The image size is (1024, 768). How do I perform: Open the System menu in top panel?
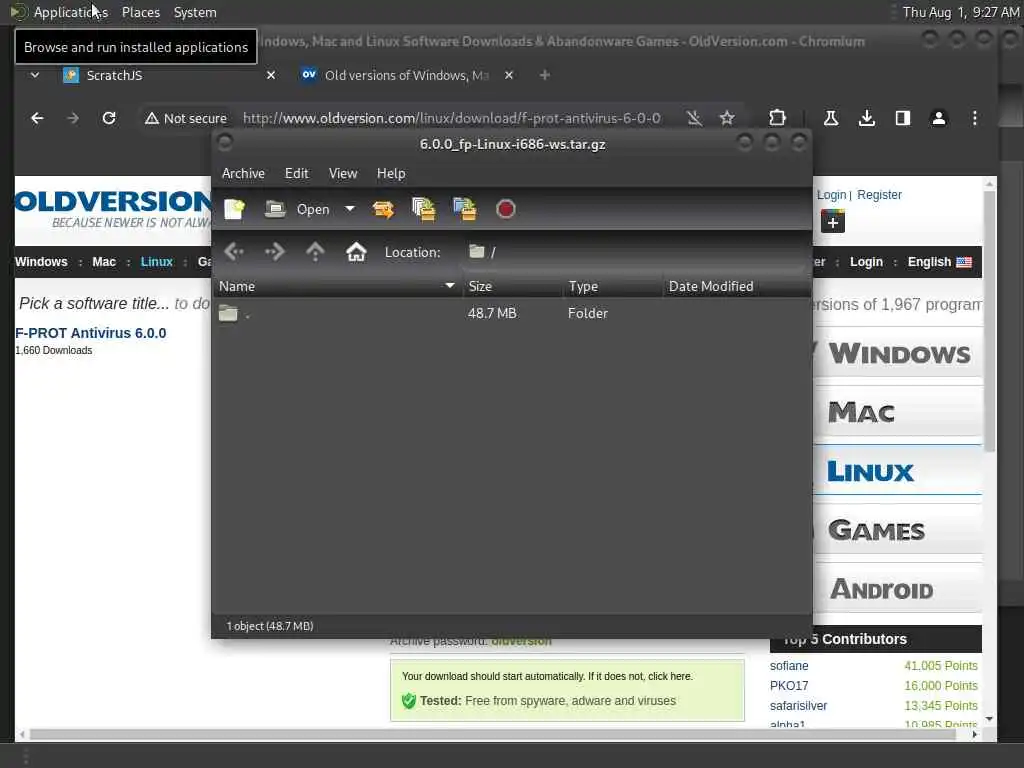pos(195,12)
